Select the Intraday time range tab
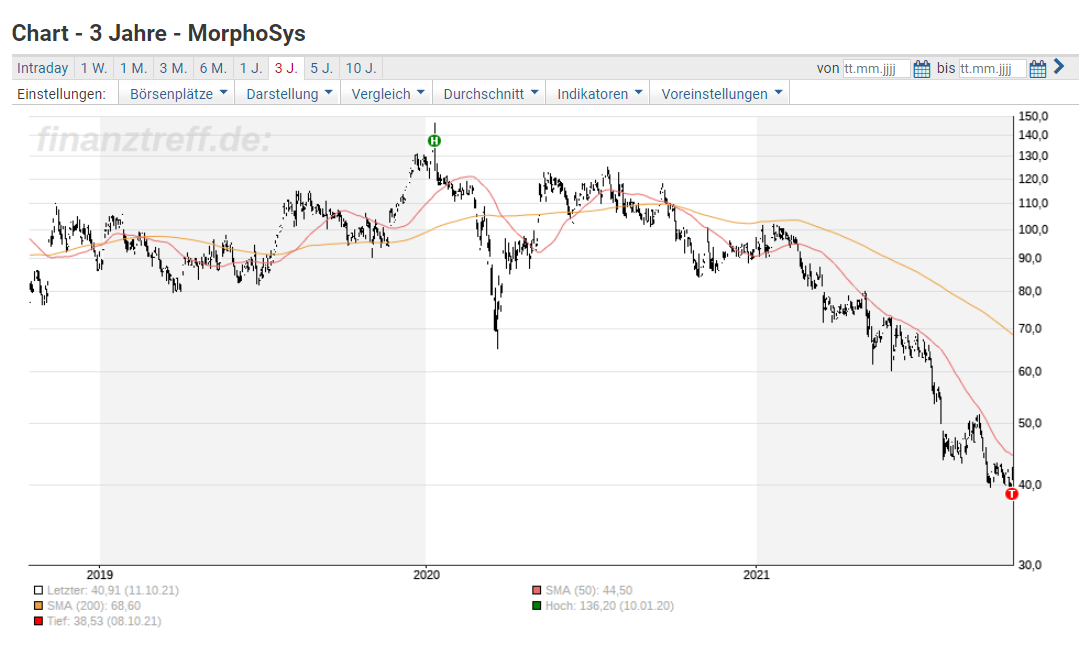This screenshot has width=1090, height=654. (42, 68)
